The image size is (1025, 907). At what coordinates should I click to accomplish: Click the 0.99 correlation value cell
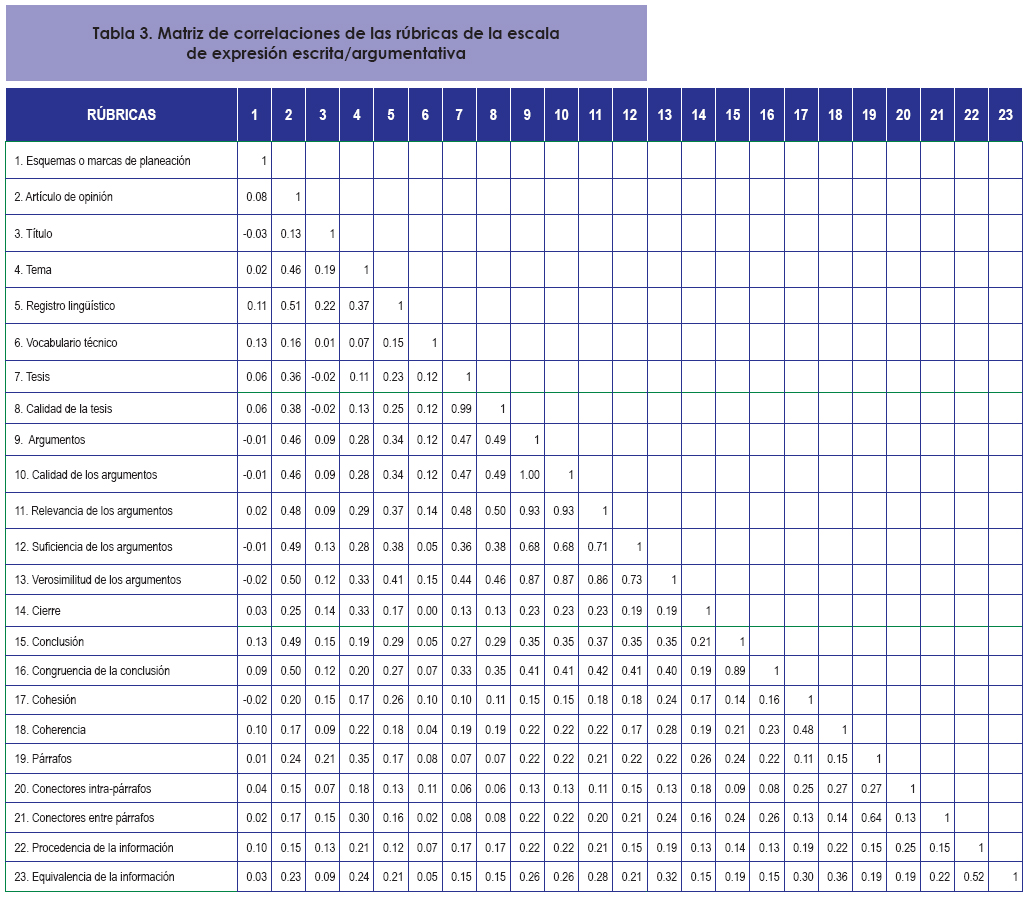(x=459, y=409)
